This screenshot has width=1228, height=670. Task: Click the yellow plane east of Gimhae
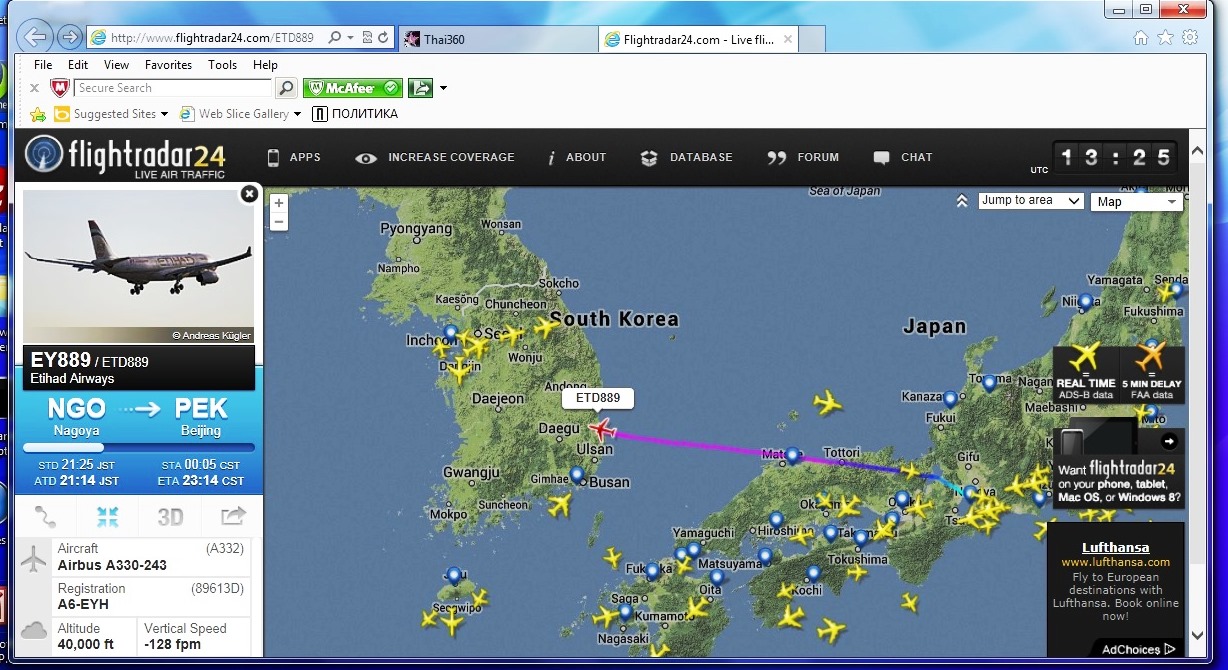[x=559, y=506]
